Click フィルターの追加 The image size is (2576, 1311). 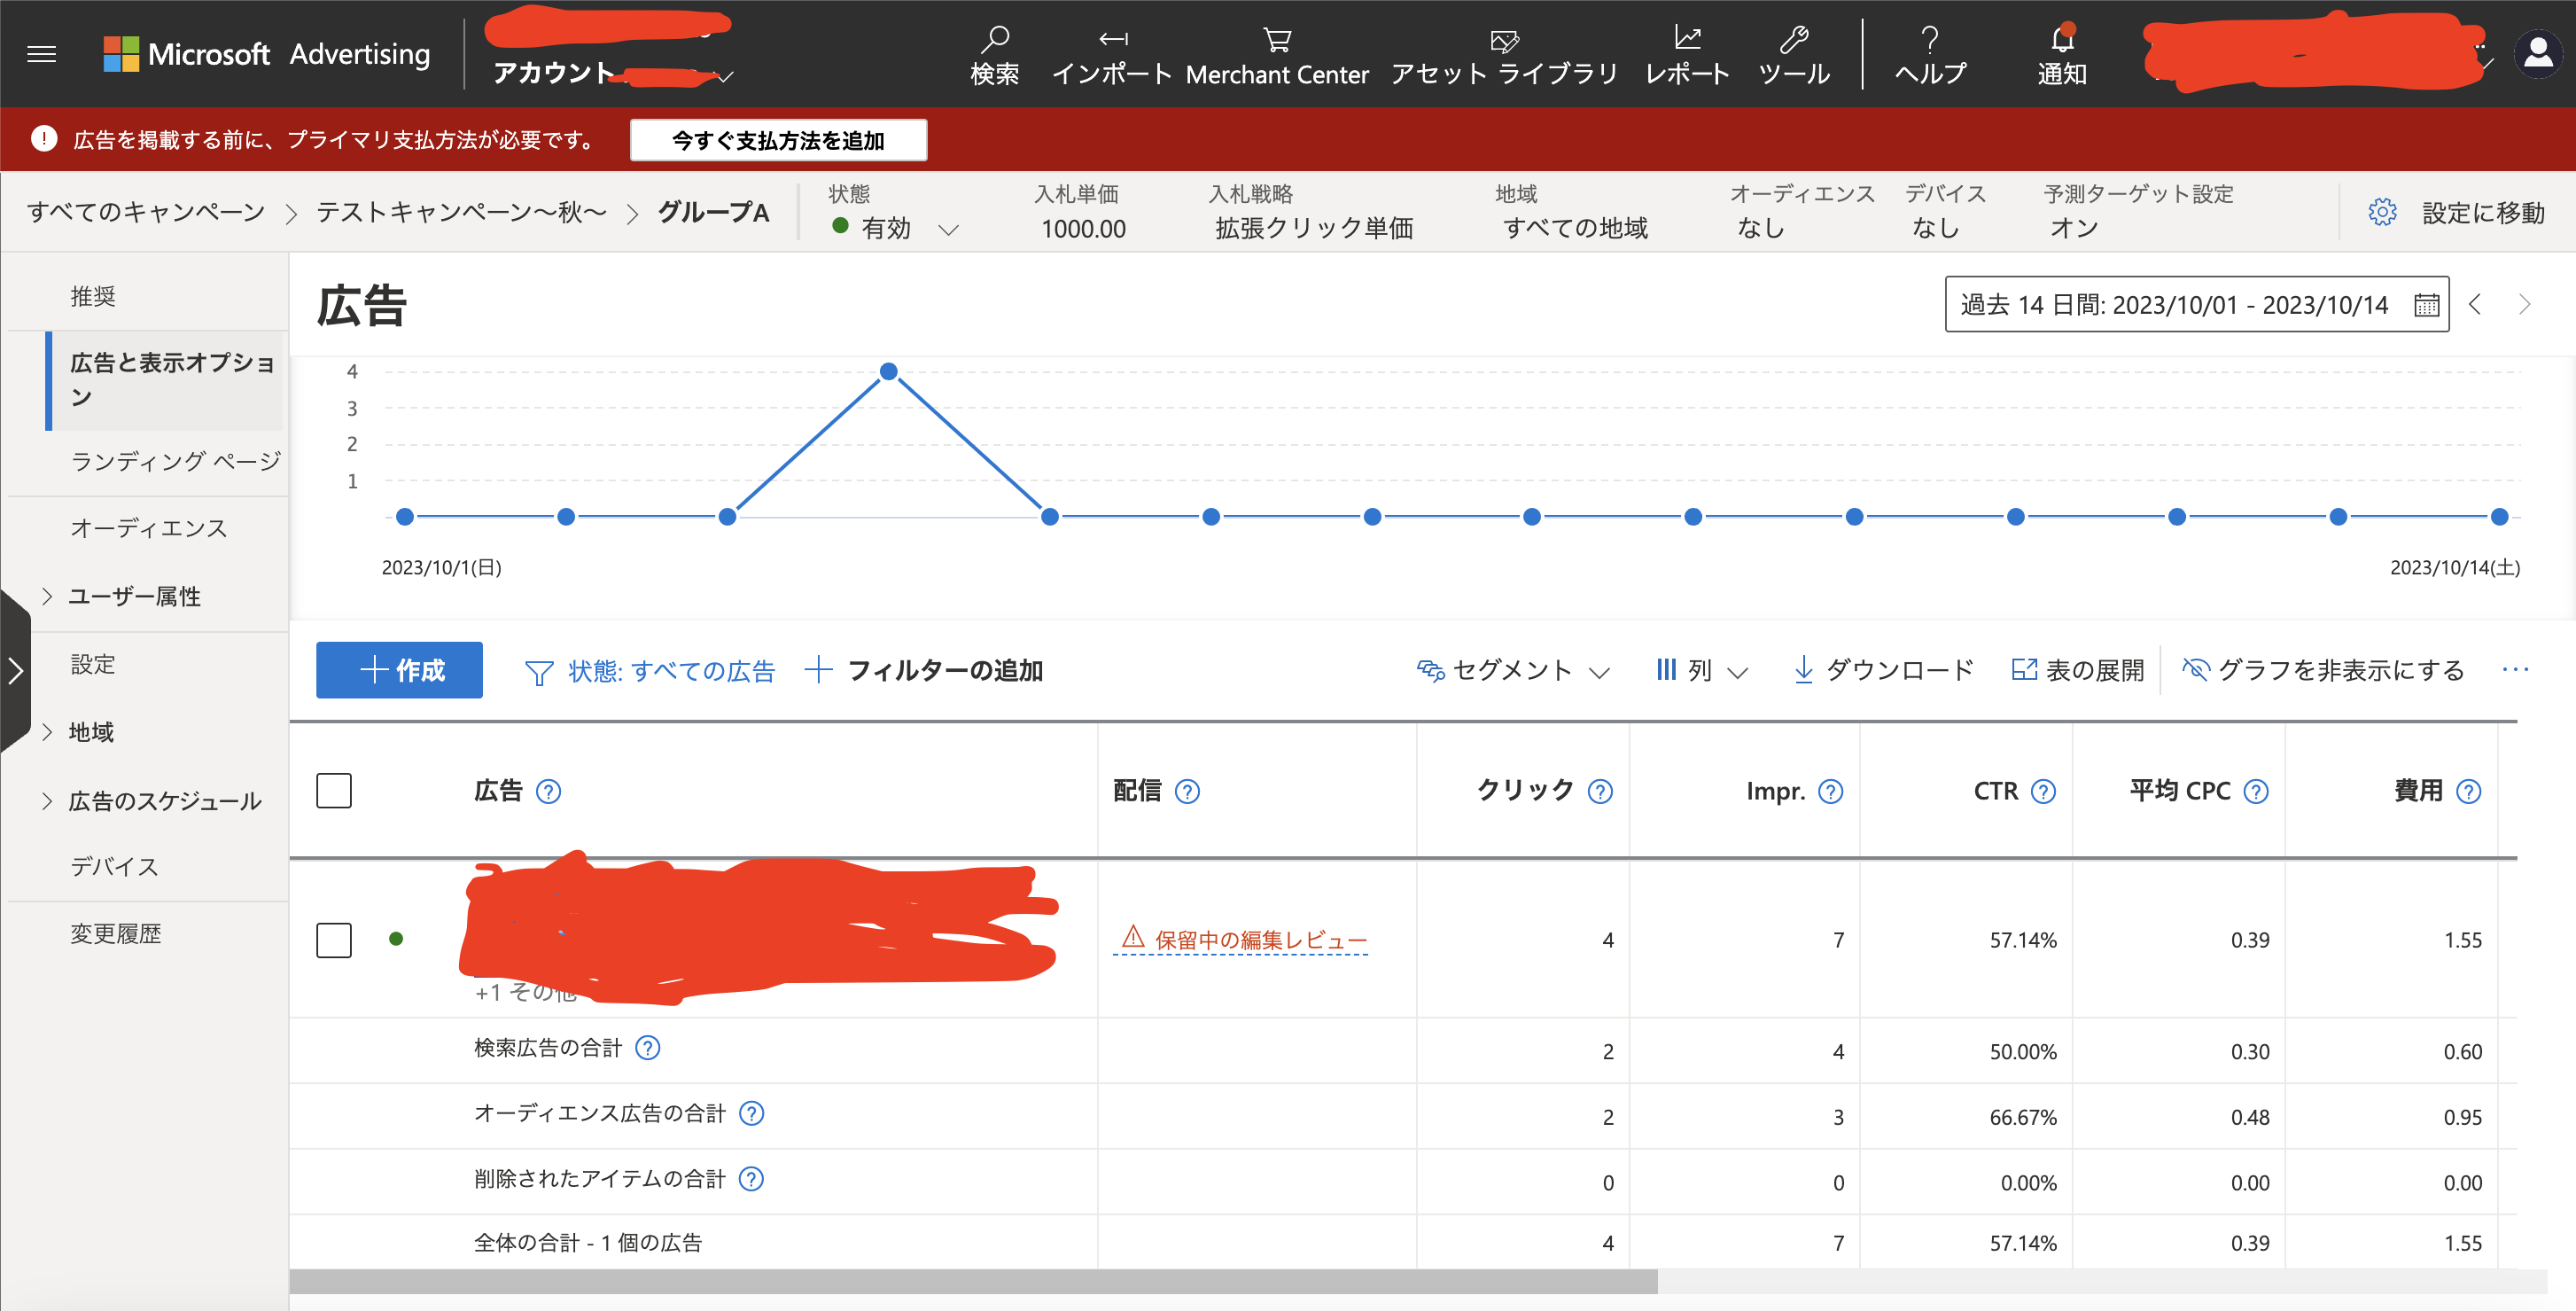pos(924,669)
